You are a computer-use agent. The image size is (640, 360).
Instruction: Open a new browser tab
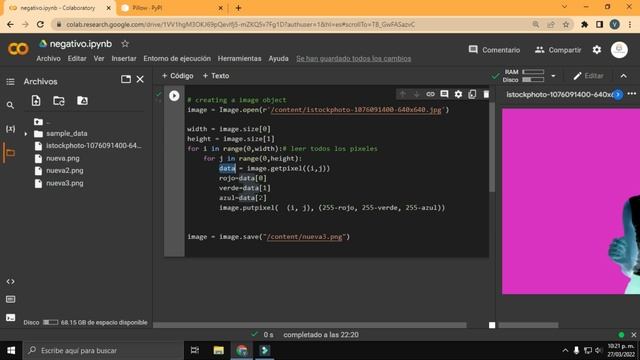tap(238, 8)
